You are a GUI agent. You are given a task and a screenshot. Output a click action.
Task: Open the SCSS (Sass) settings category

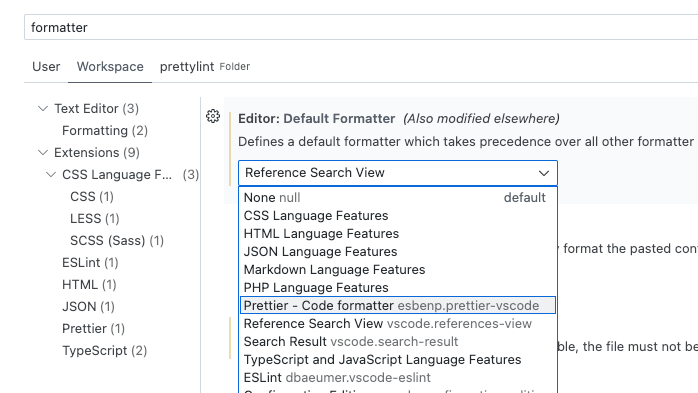117,241
